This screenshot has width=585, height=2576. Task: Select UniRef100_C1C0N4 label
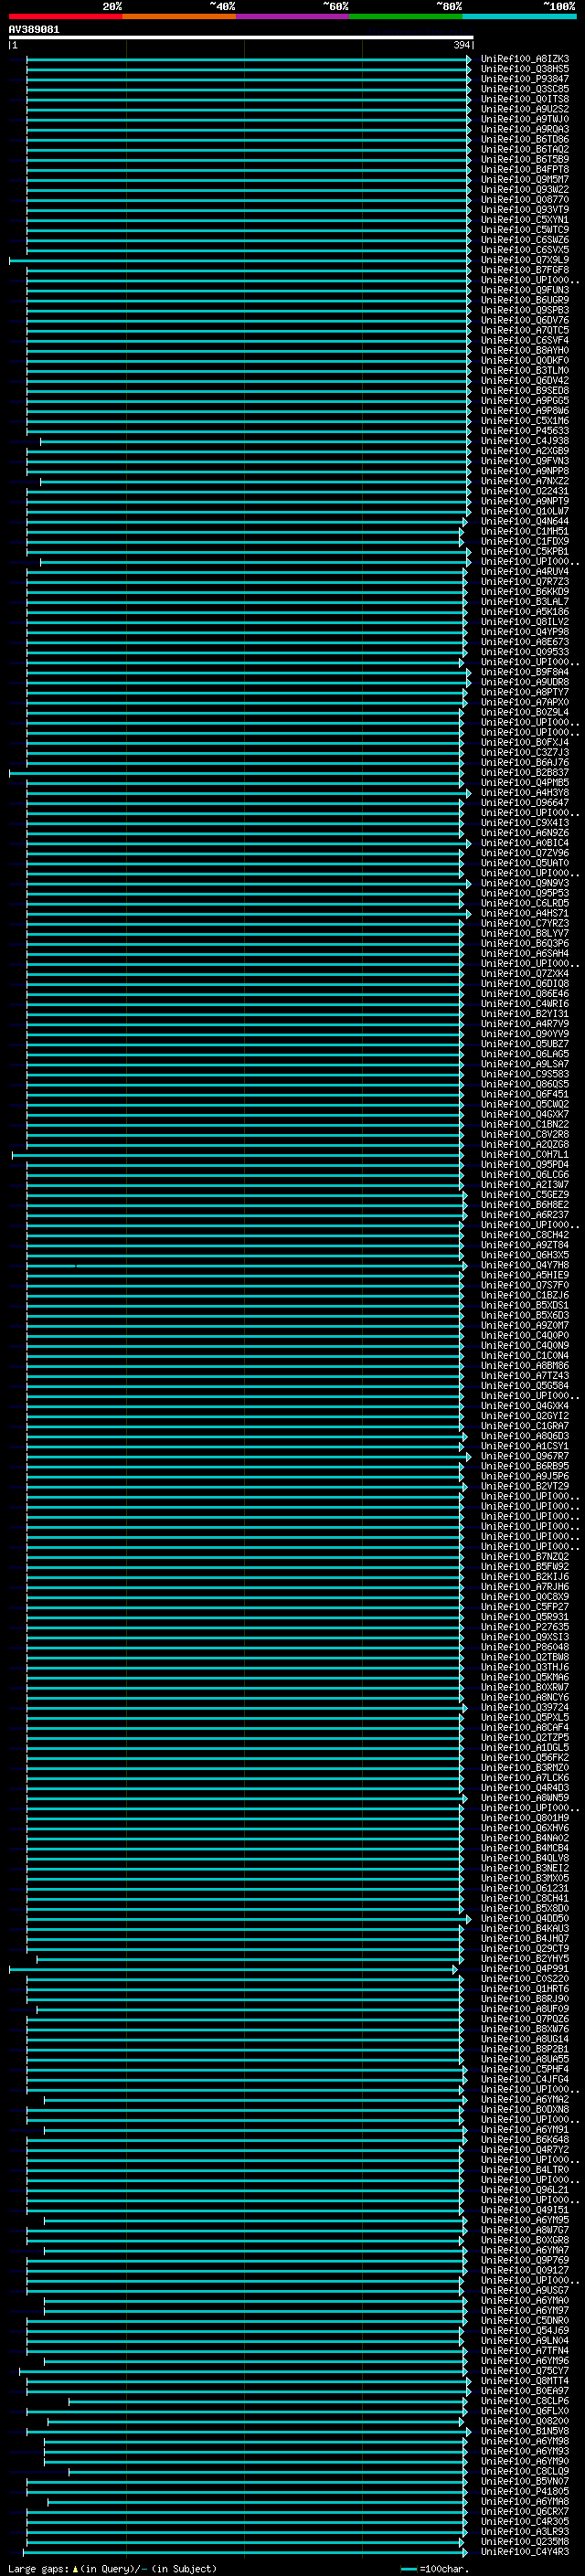point(525,1355)
